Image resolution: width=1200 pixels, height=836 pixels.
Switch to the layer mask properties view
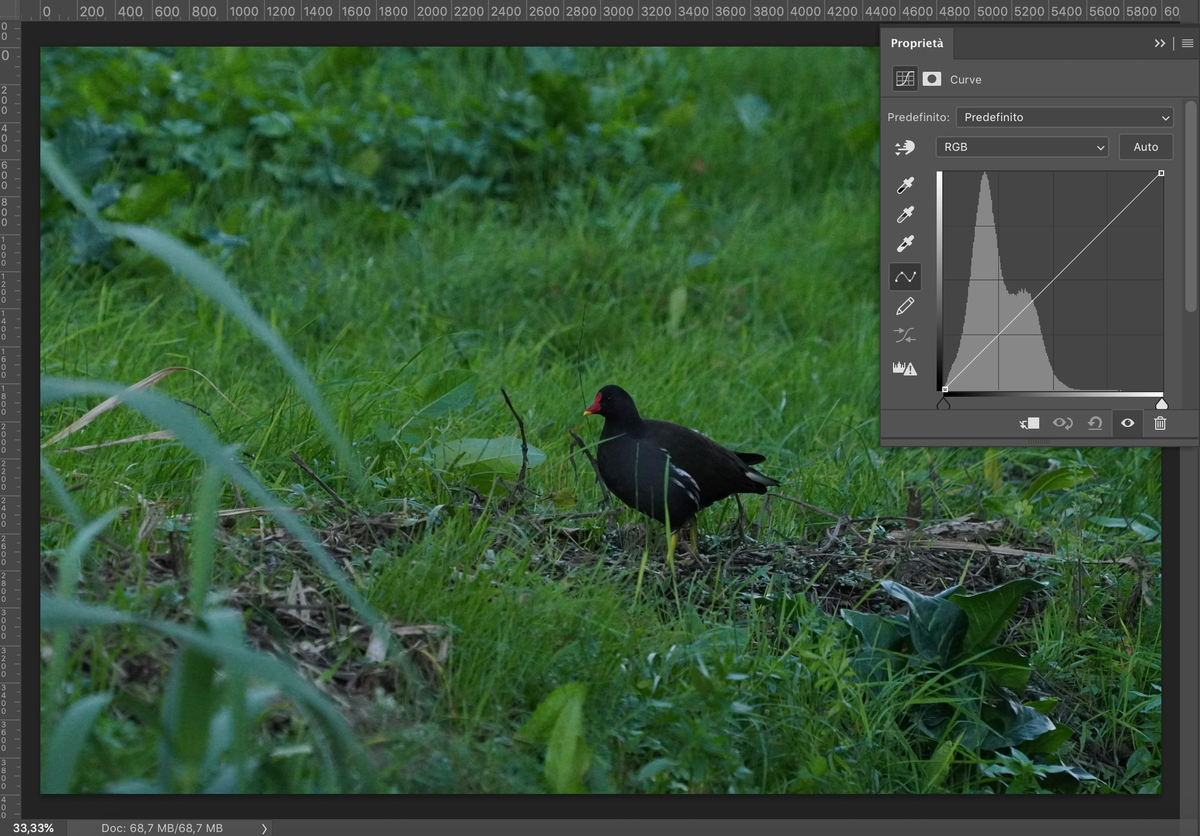tap(932, 79)
